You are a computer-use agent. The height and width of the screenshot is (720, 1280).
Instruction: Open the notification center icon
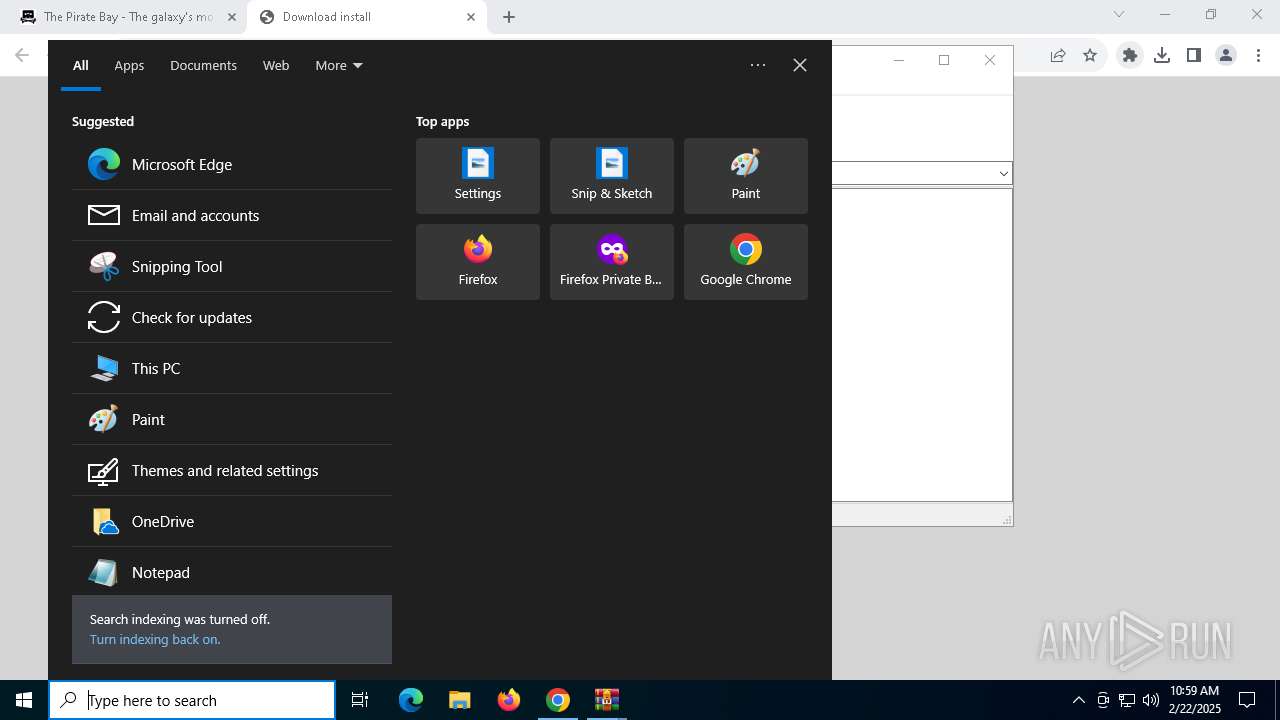[1247, 700]
